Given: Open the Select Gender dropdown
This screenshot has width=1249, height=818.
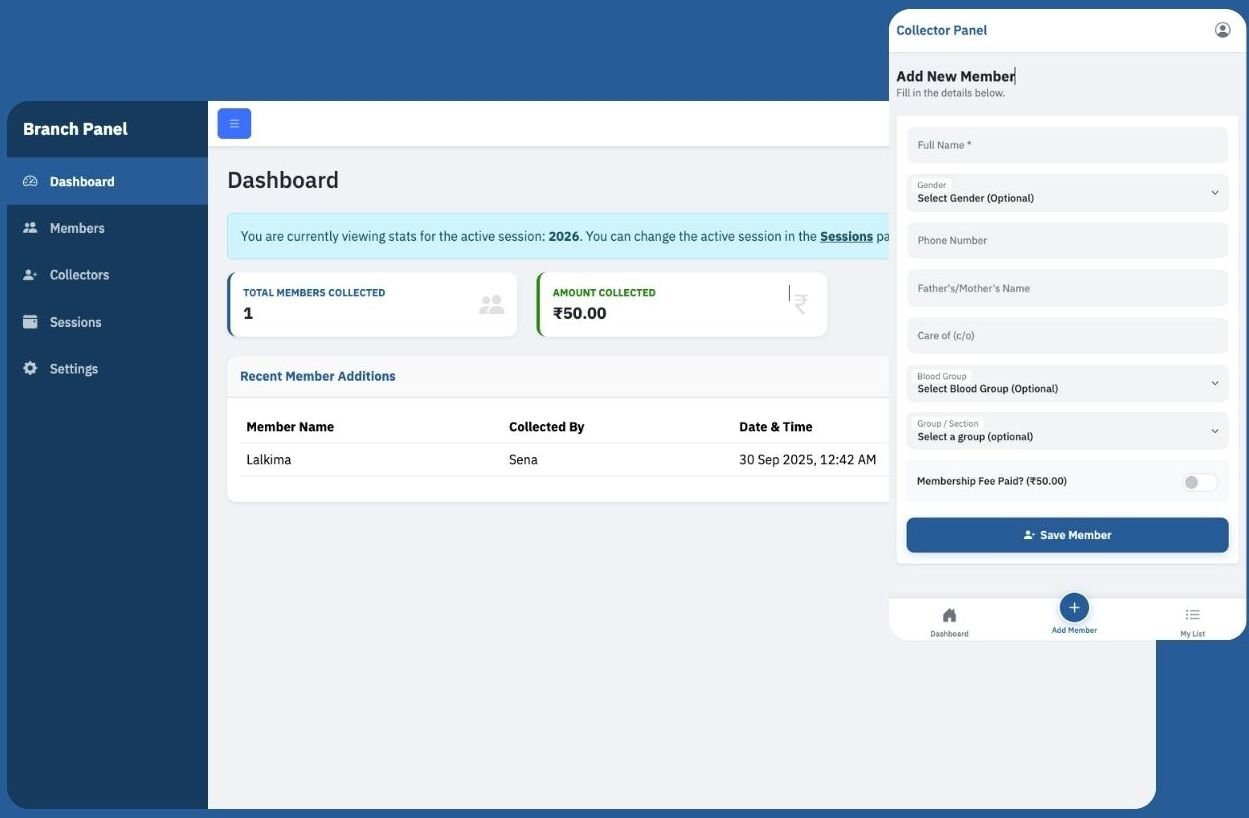Looking at the screenshot, I should tap(1067, 192).
